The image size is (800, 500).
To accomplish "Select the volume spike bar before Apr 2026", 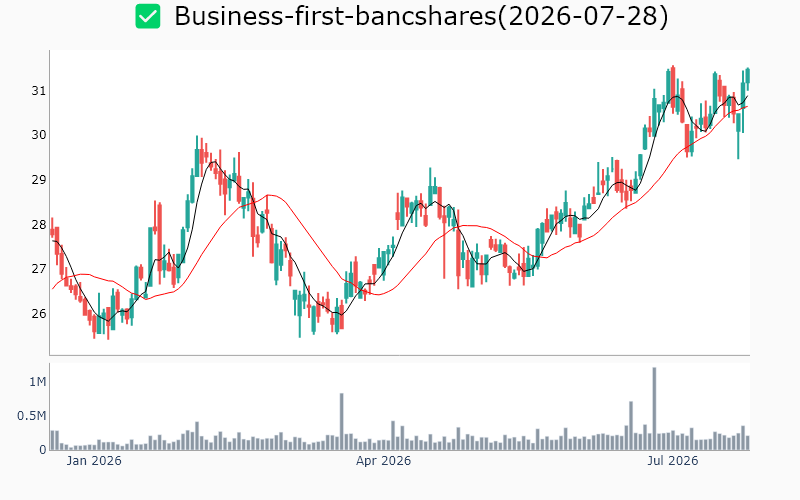I will click(x=342, y=422).
